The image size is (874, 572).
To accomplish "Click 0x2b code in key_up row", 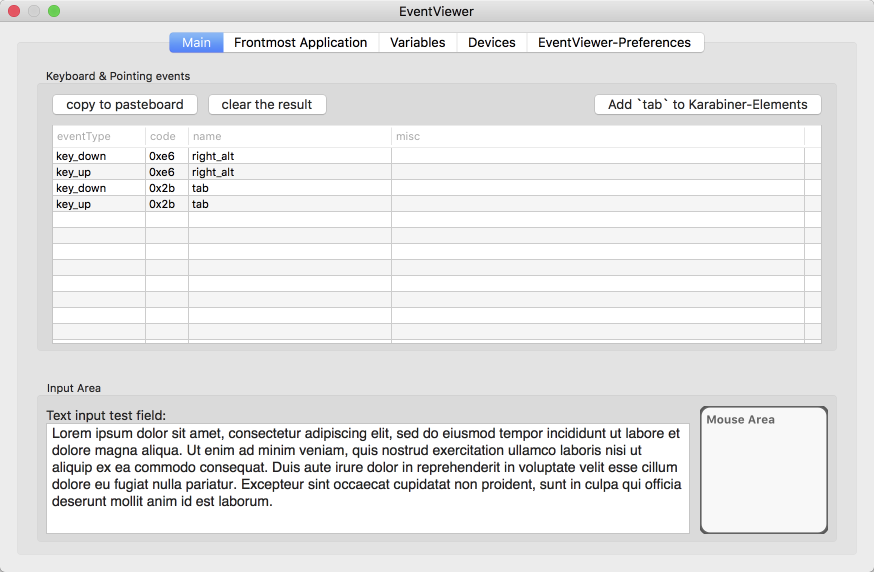I will [167, 204].
